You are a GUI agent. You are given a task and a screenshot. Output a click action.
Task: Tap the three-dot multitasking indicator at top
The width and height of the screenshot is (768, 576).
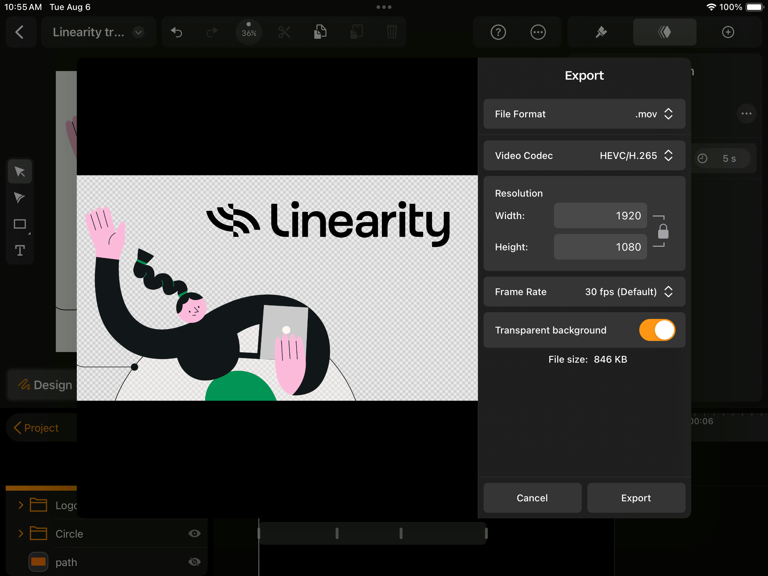click(384, 7)
